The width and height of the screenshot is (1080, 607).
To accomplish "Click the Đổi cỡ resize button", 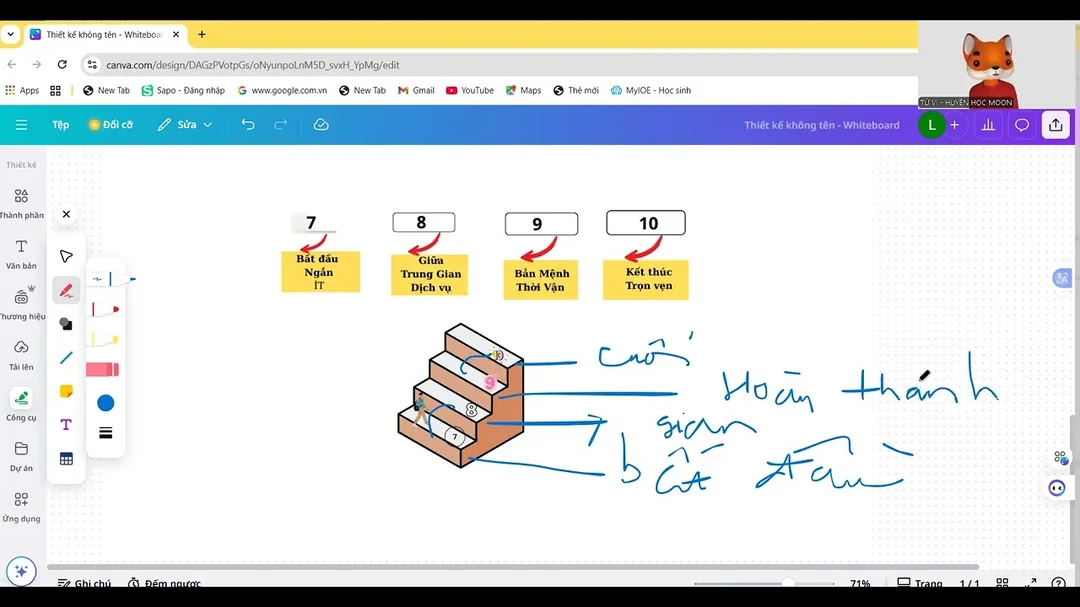I will pyautogui.click(x=111, y=125).
